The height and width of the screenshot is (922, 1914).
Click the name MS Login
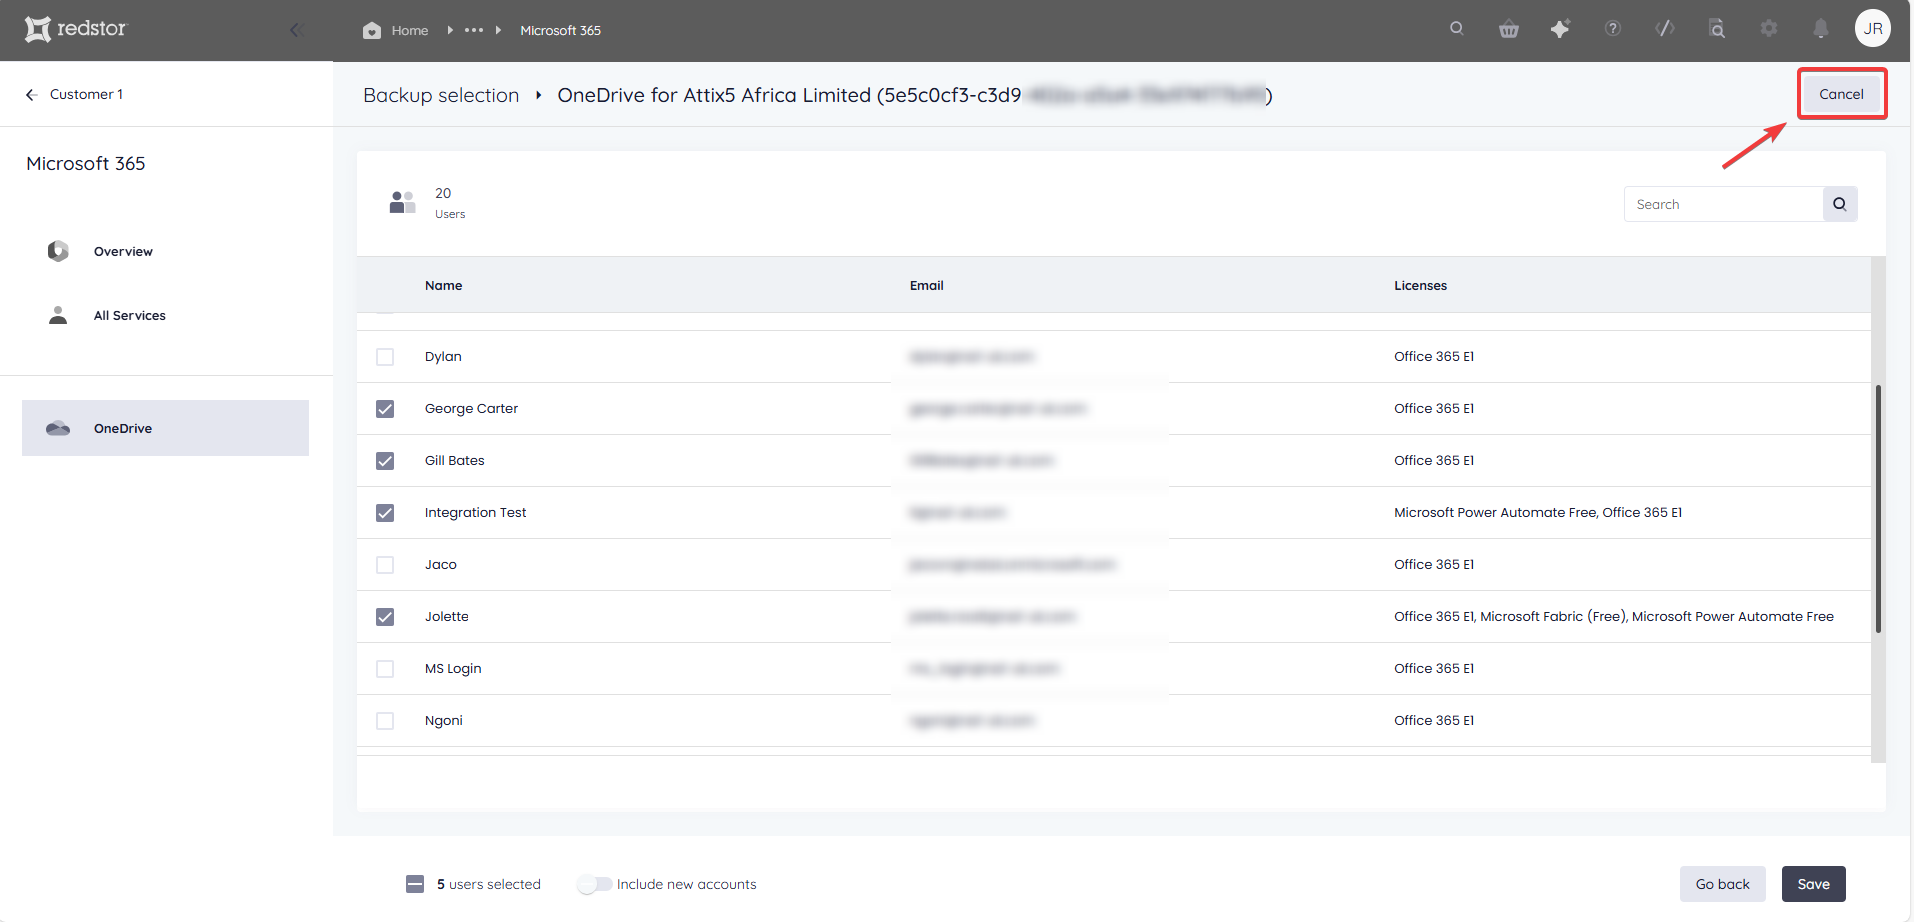[x=453, y=668]
